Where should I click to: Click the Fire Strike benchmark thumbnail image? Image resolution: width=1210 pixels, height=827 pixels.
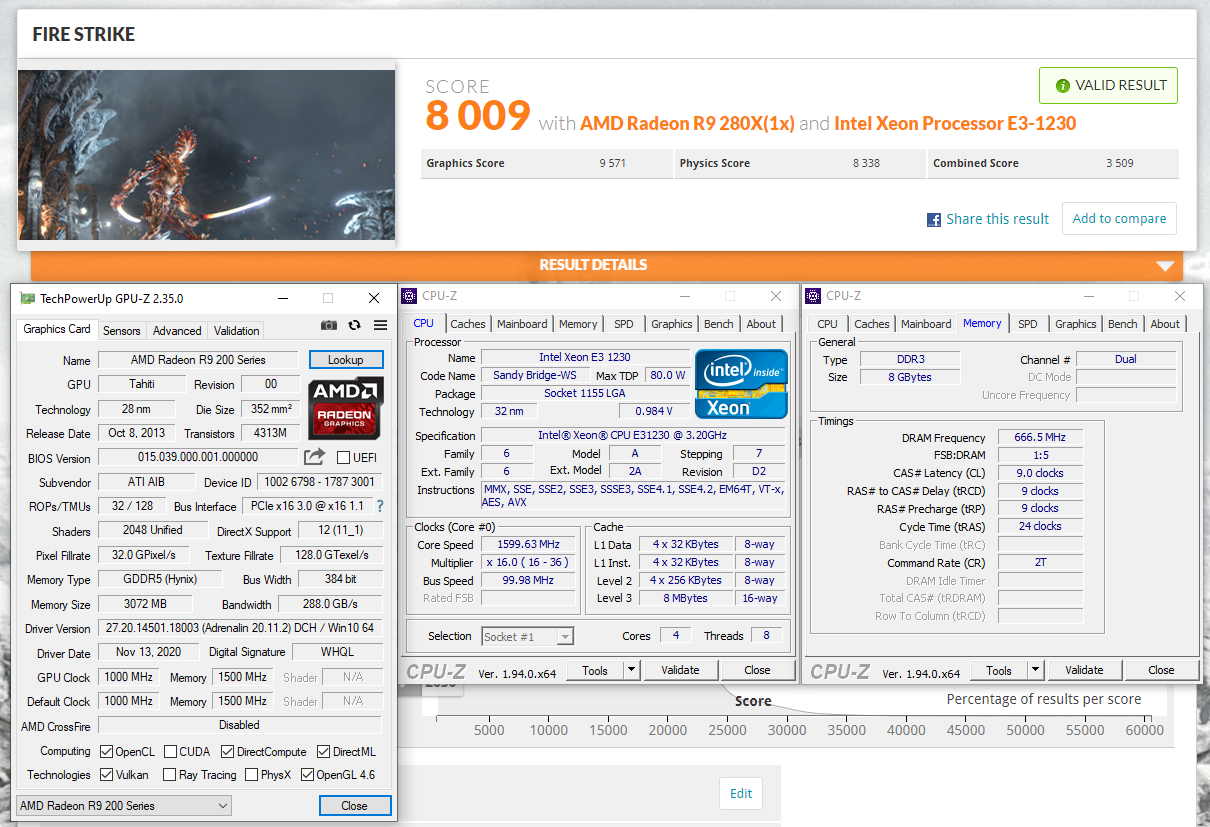click(x=206, y=154)
